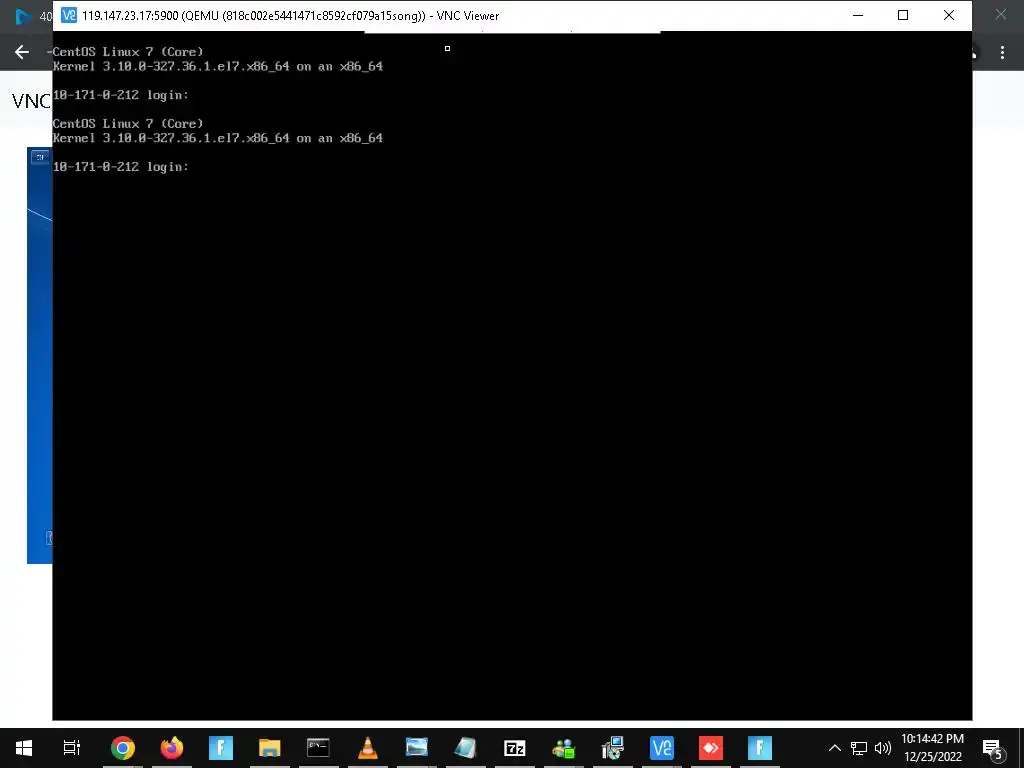Image resolution: width=1024 pixels, height=768 pixels.
Task: Click the first '10-171-0-212 login:' prompt
Action: pos(121,95)
